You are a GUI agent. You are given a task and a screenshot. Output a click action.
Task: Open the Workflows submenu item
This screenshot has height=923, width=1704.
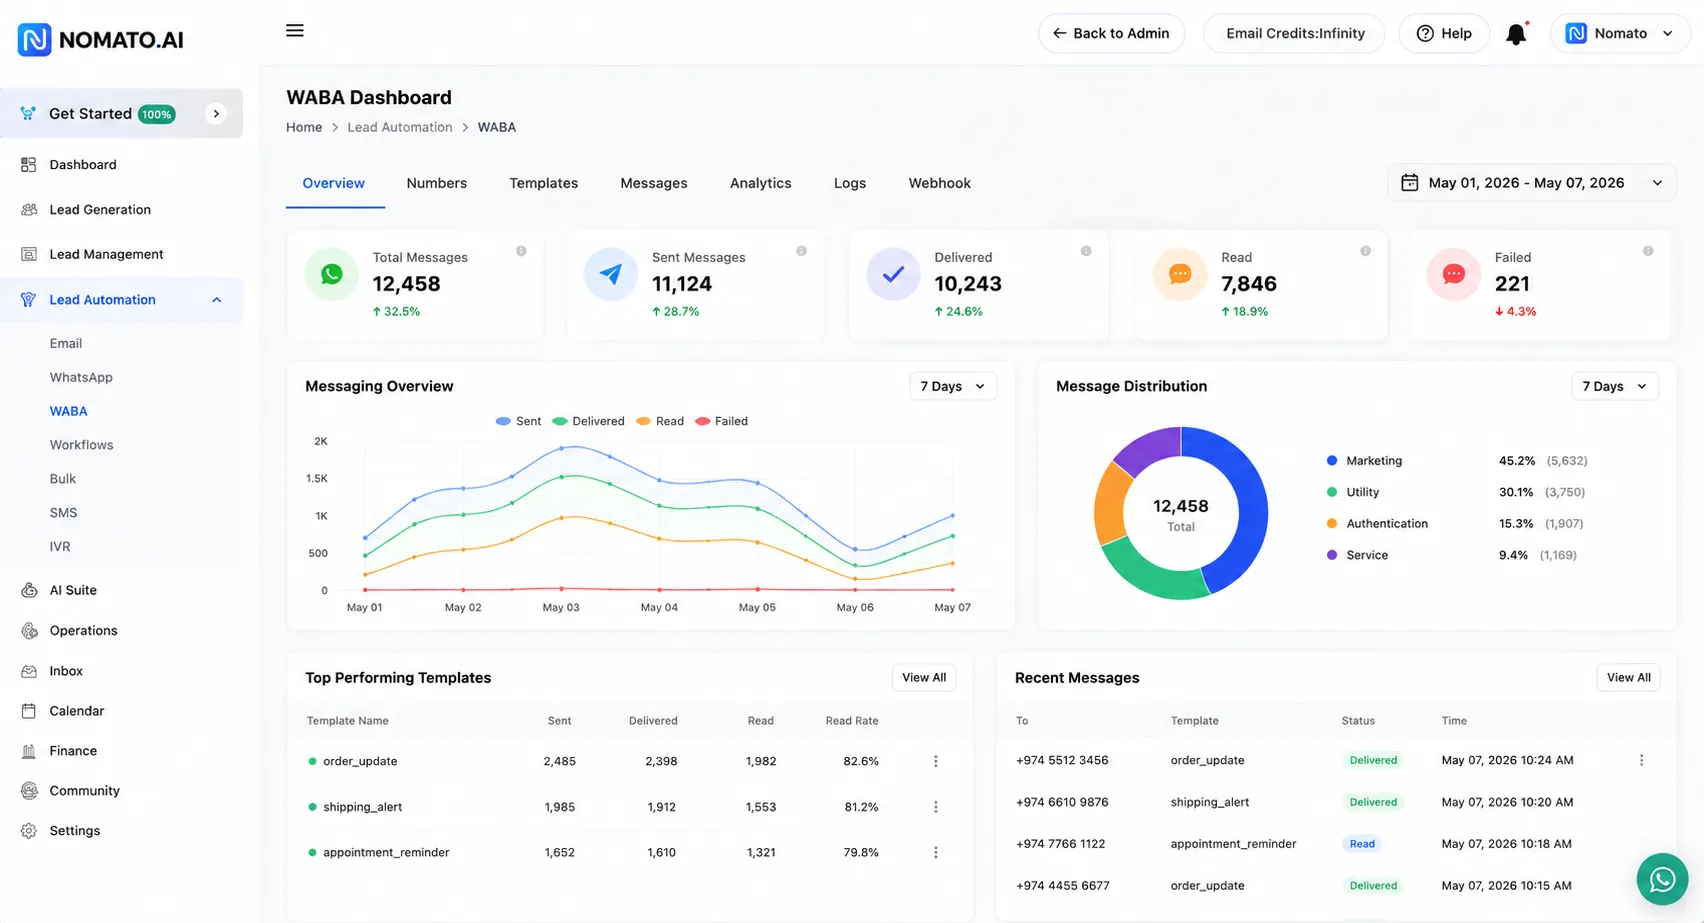click(82, 446)
